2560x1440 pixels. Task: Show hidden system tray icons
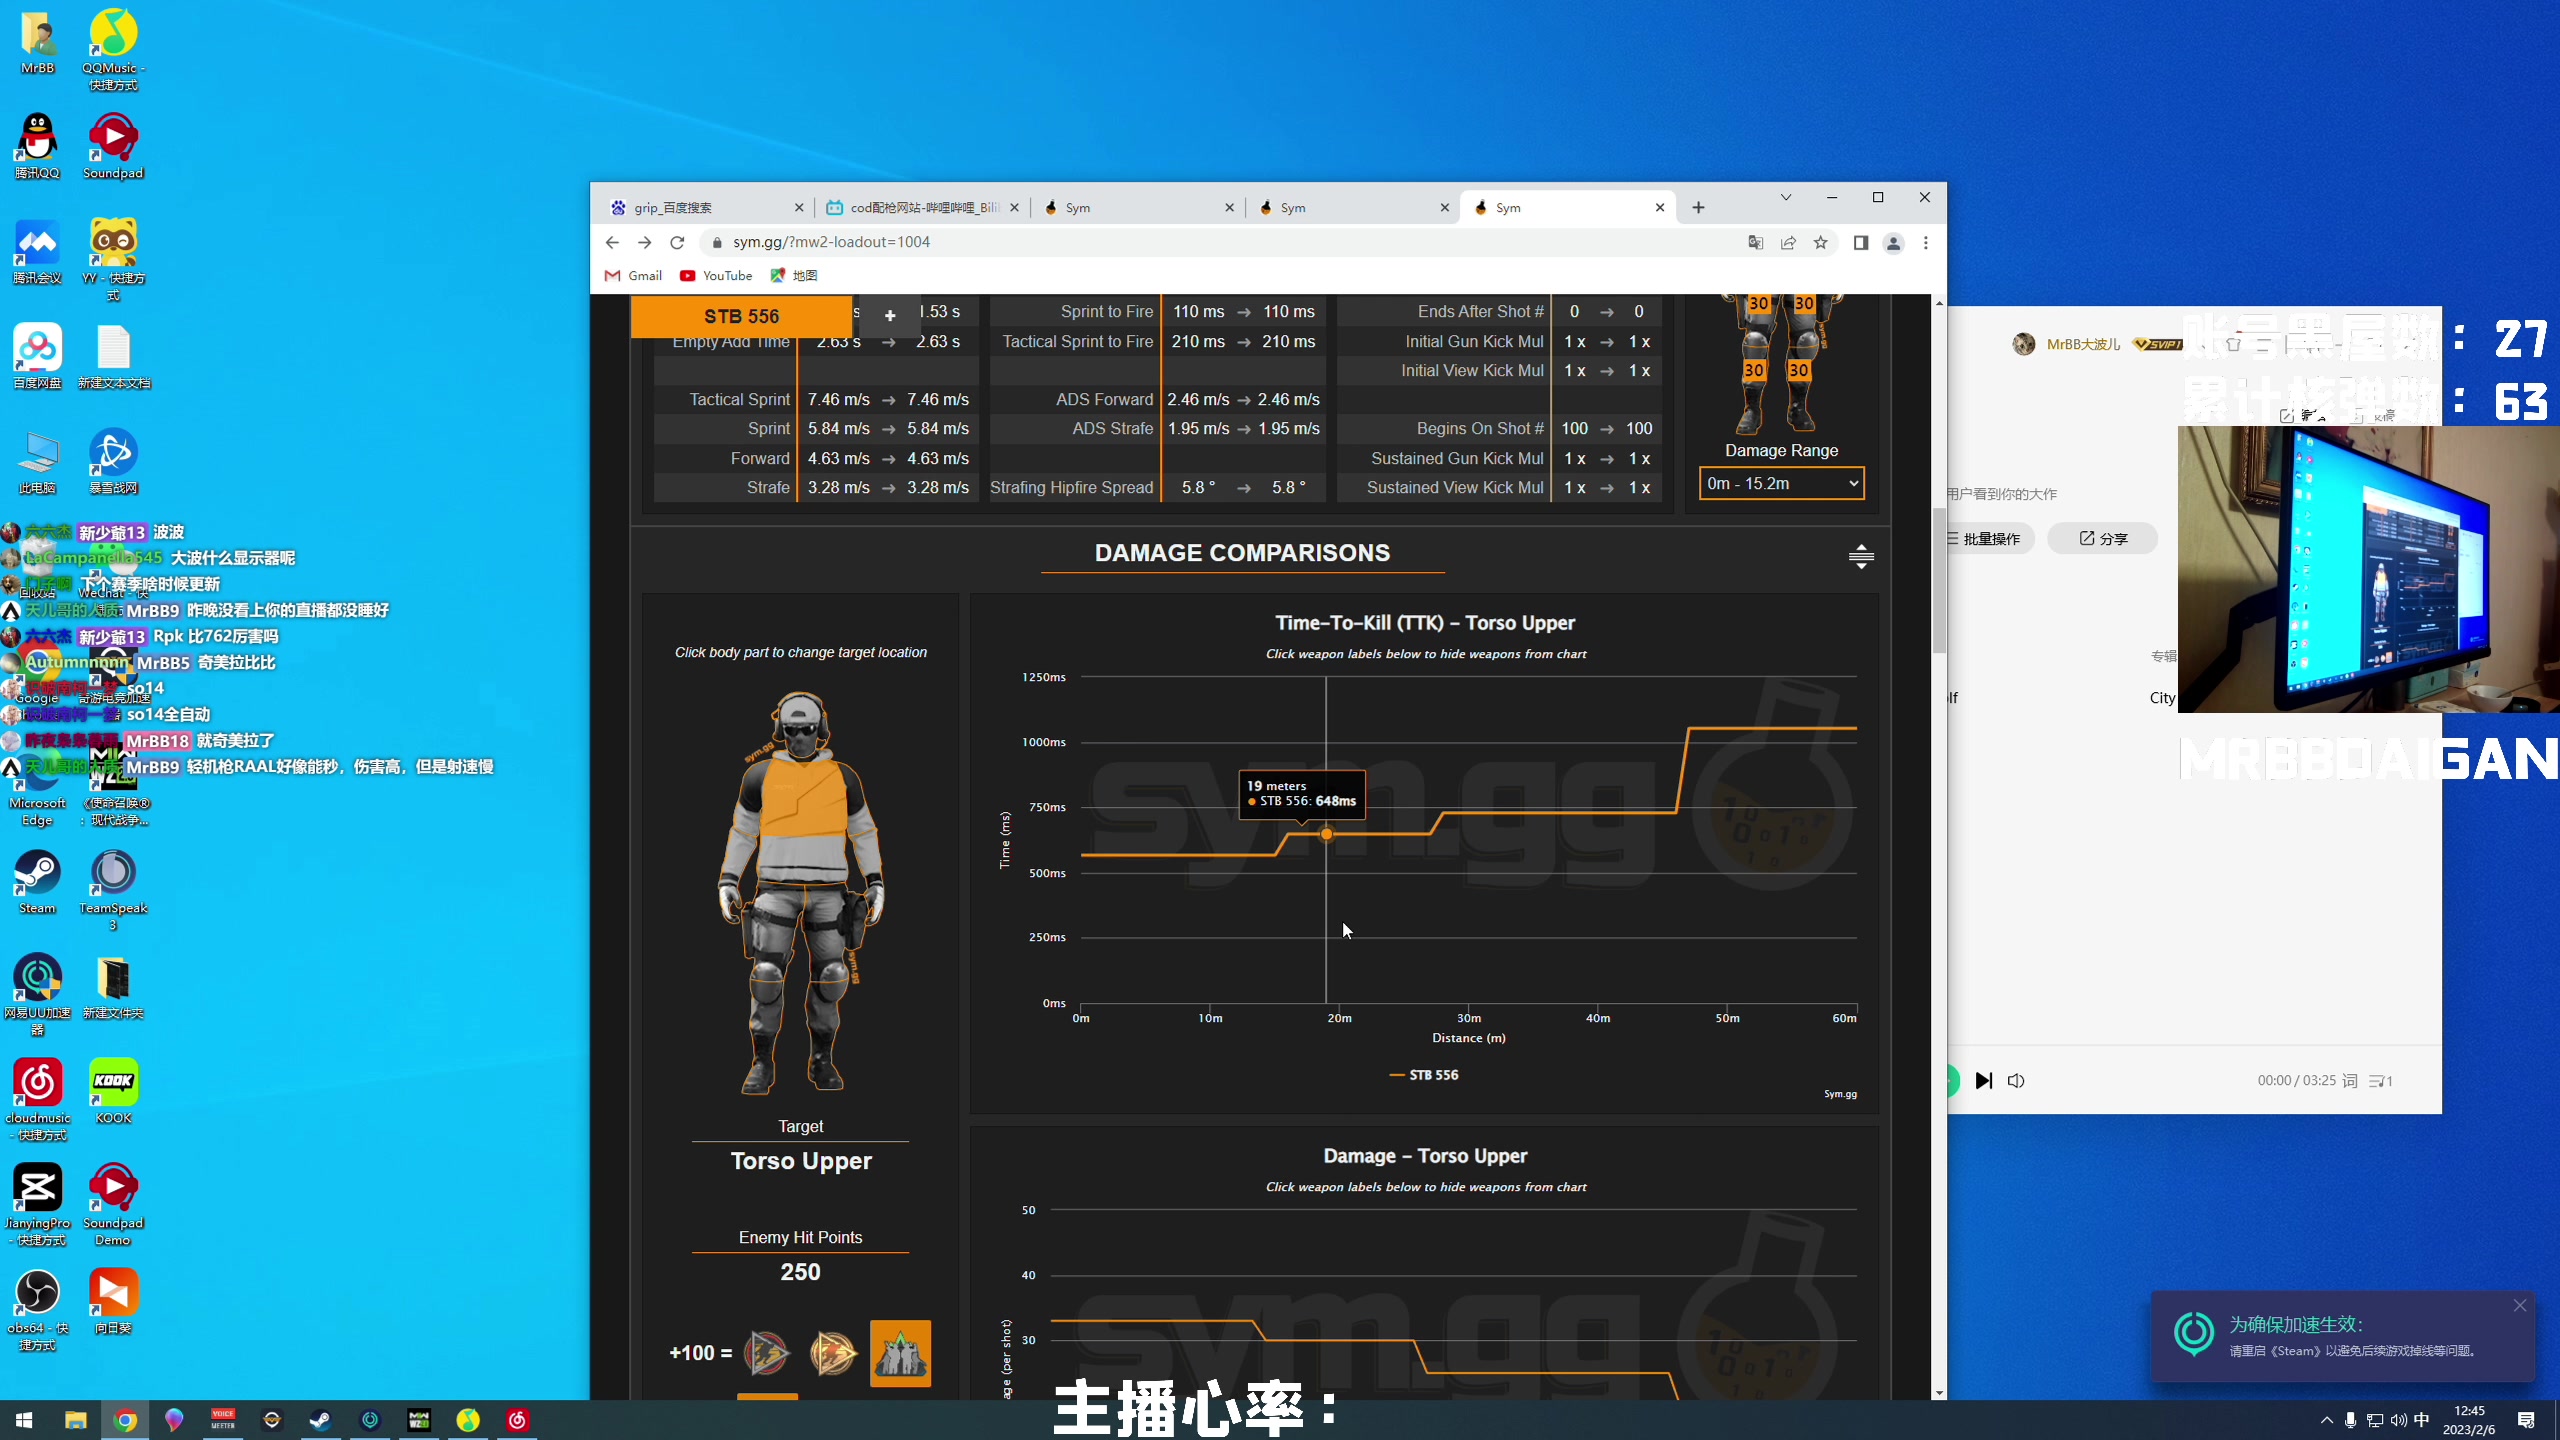pos(2327,1420)
